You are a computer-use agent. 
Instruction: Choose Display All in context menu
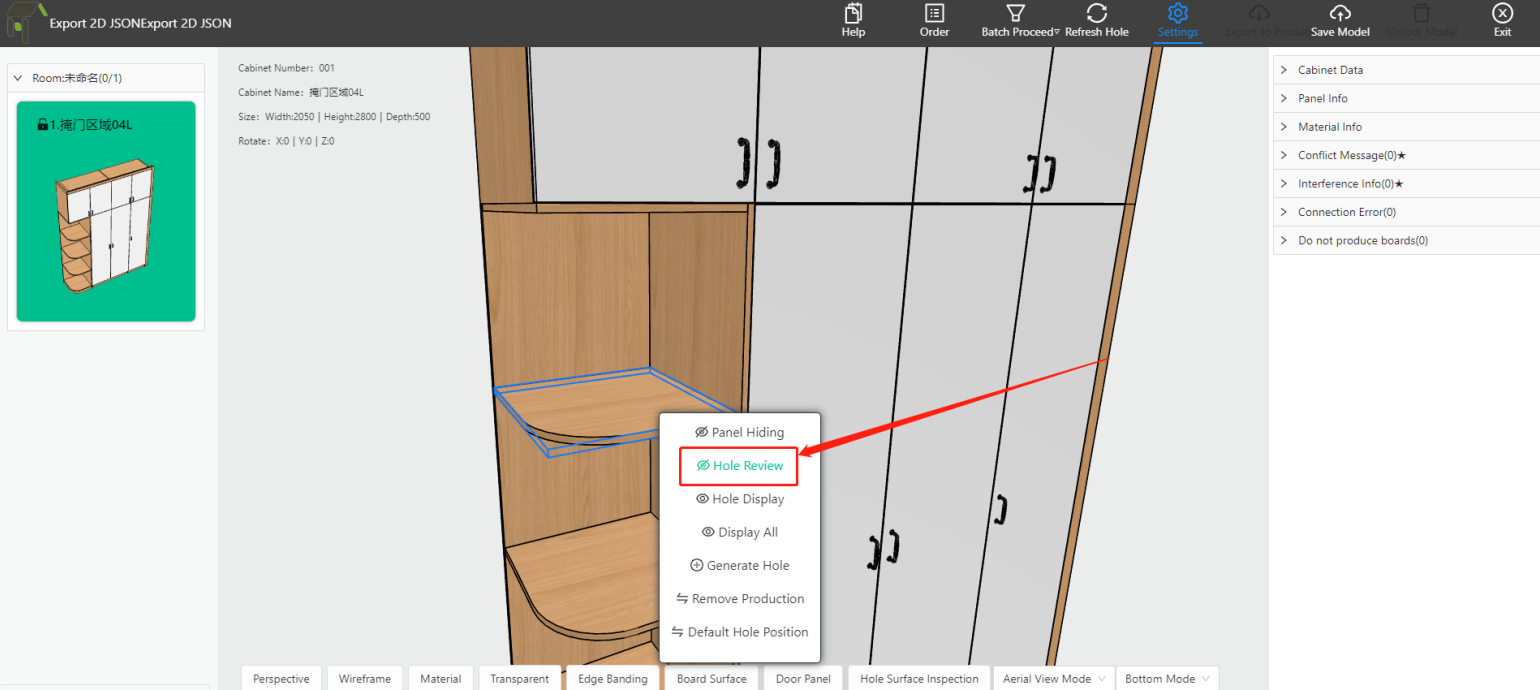[739, 532]
